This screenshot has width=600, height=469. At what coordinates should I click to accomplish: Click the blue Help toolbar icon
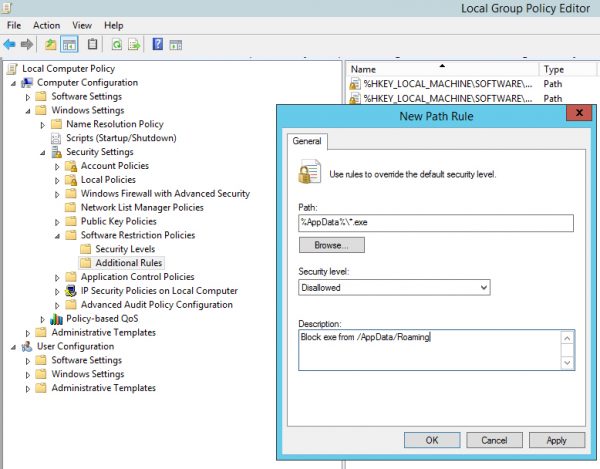click(158, 44)
